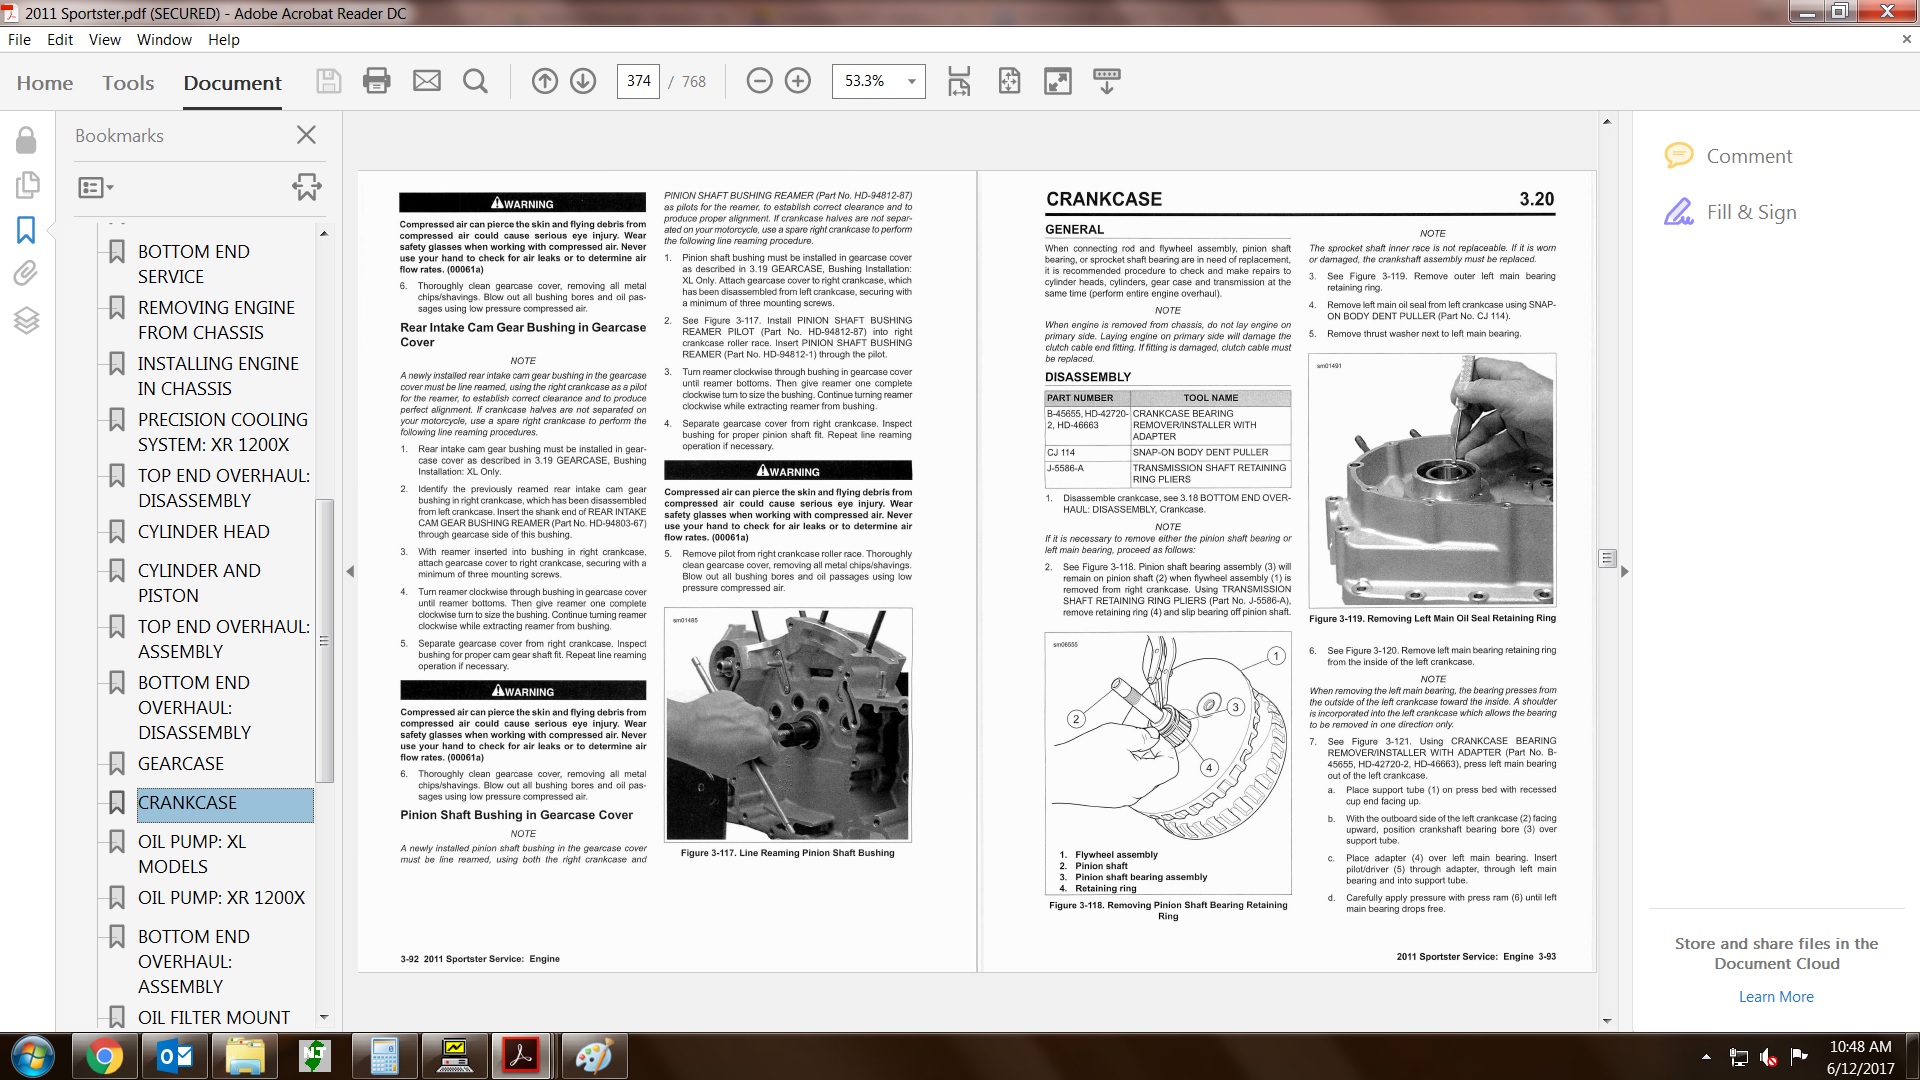Click the page number input field

click(638, 81)
